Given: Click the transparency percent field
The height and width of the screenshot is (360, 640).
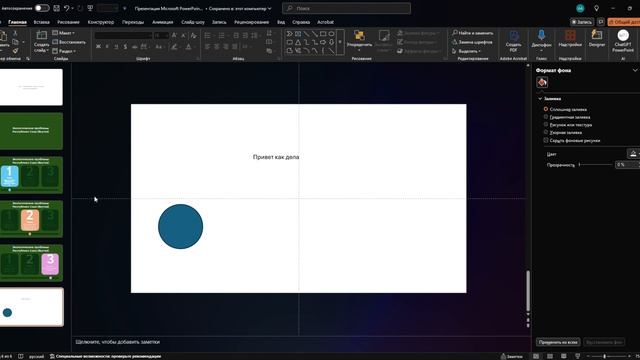Looking at the screenshot, I should [x=626, y=164].
